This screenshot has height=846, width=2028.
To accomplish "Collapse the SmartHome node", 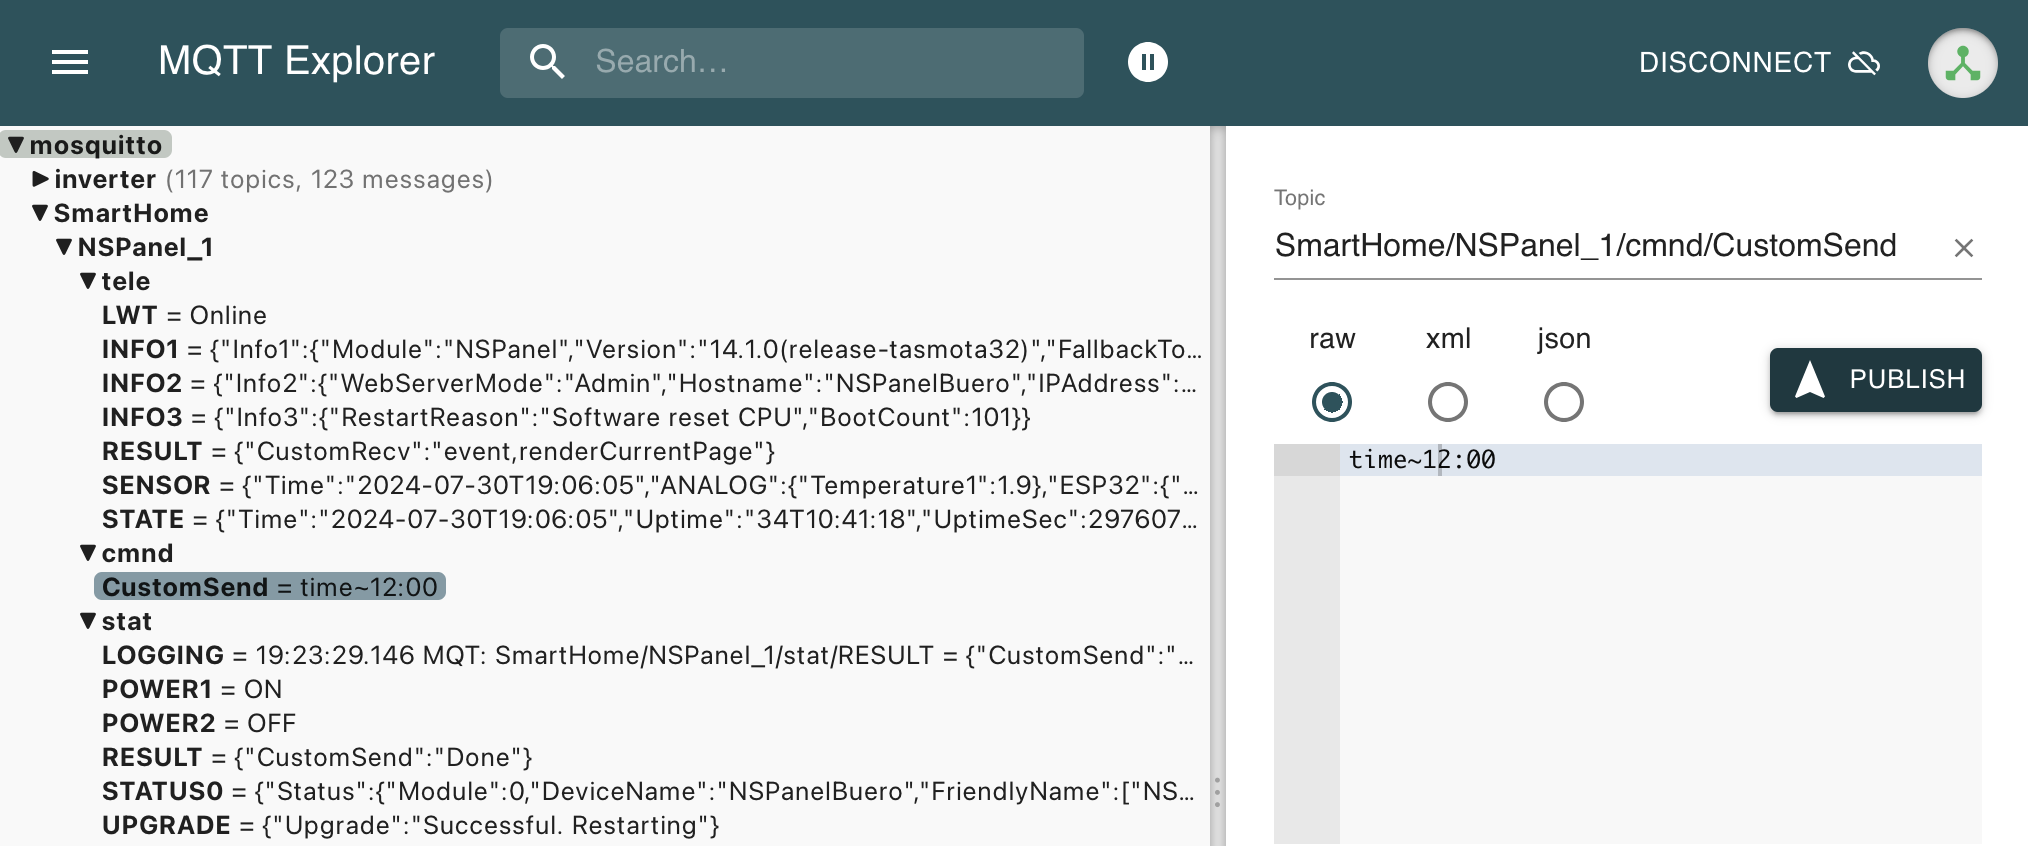I will pyautogui.click(x=41, y=213).
